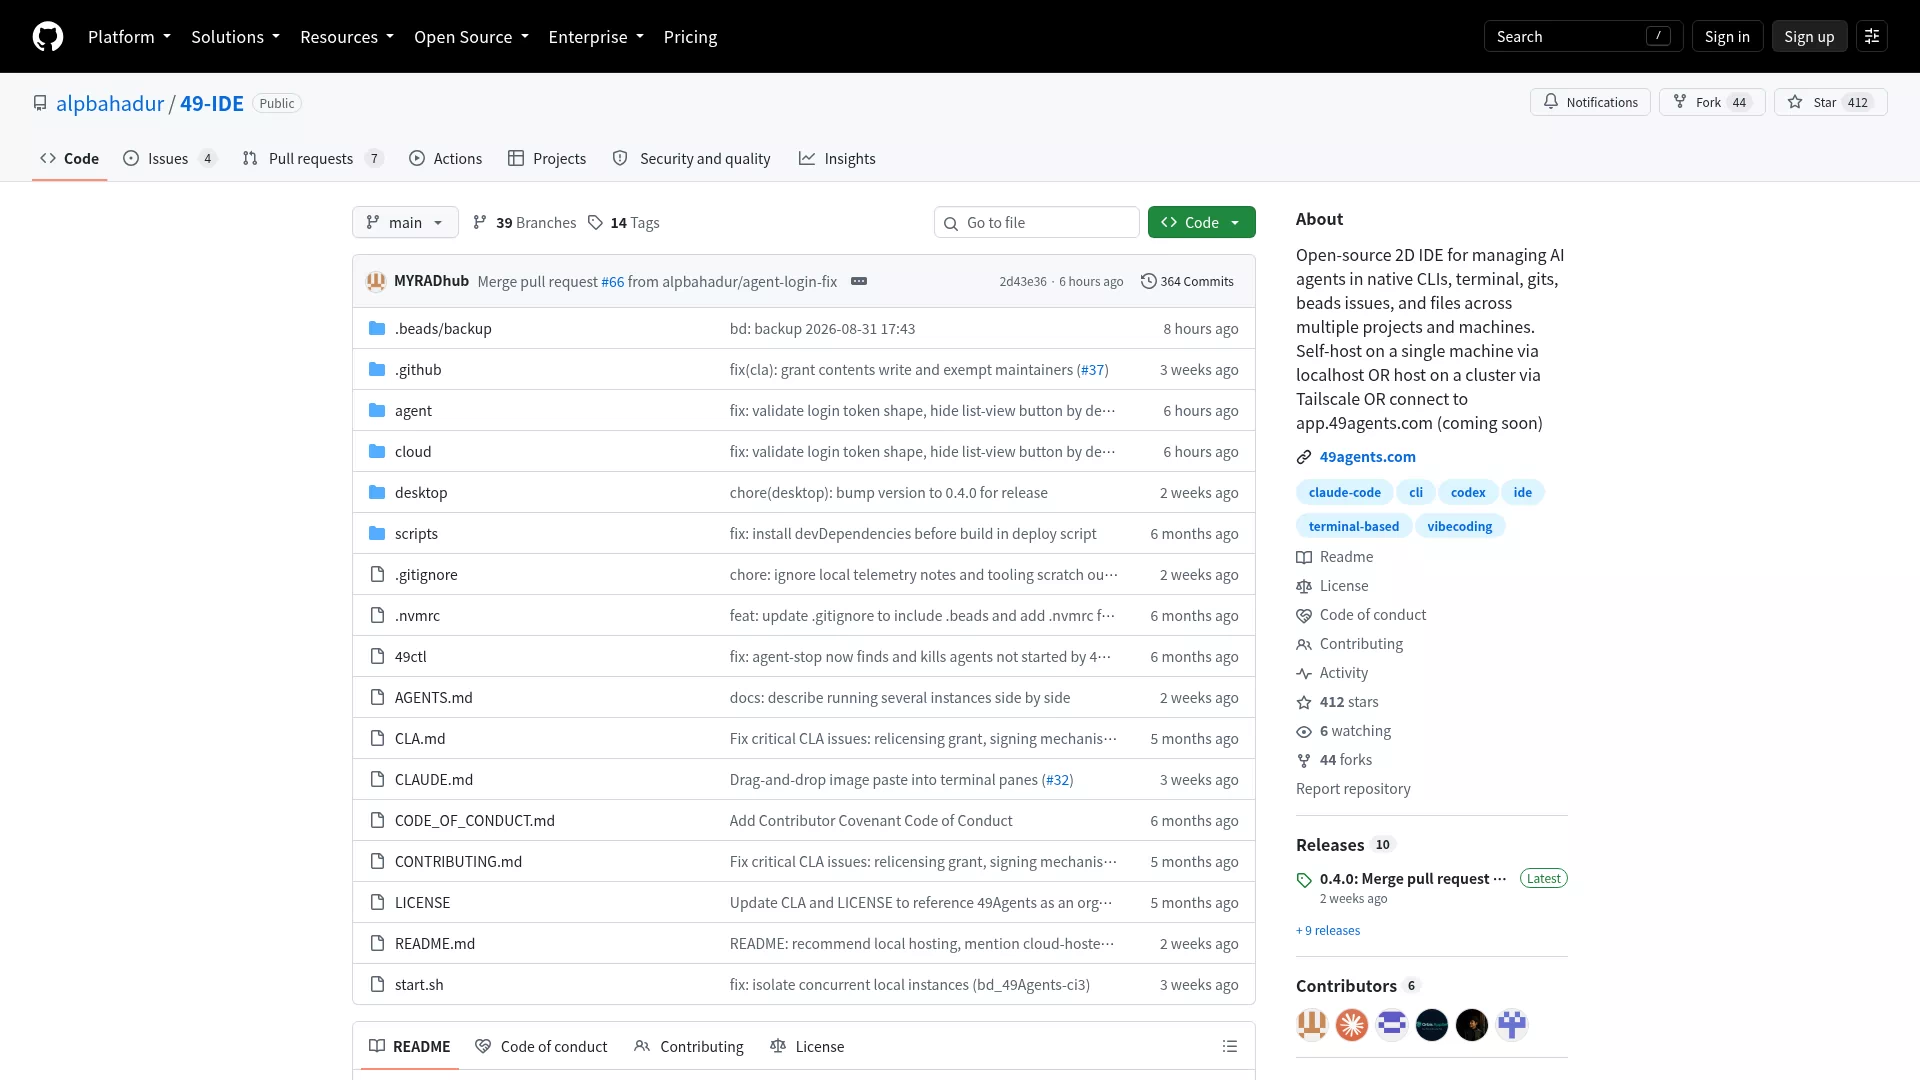Click the star icon beside 412 stars
Viewport: 1920px width, 1080px height.
[1304, 703]
